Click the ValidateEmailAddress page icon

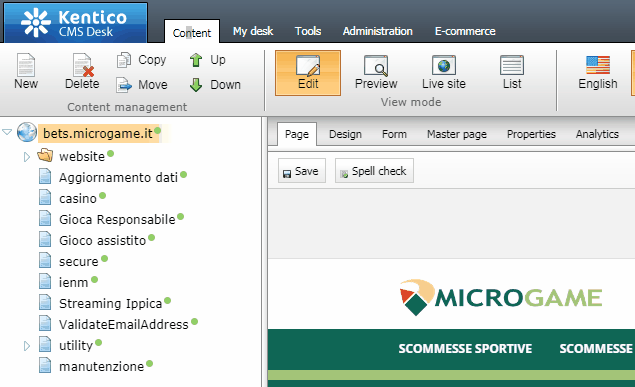(45, 324)
